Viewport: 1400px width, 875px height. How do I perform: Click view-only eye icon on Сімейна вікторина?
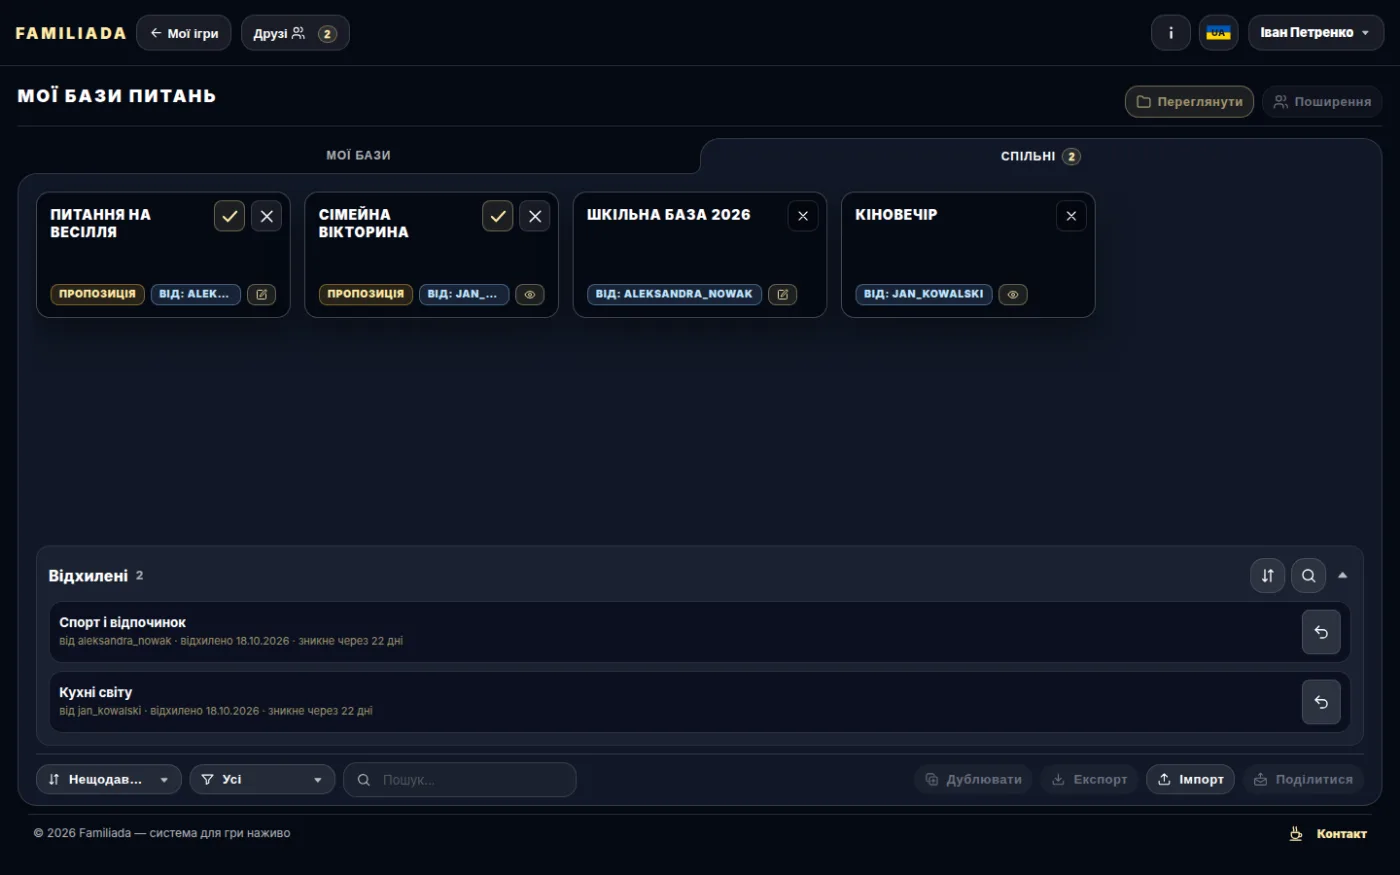(x=530, y=294)
